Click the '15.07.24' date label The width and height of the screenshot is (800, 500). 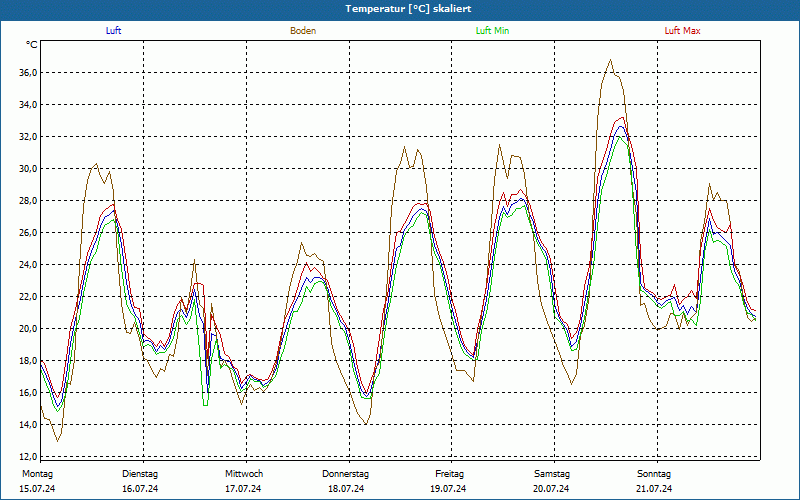point(37,489)
